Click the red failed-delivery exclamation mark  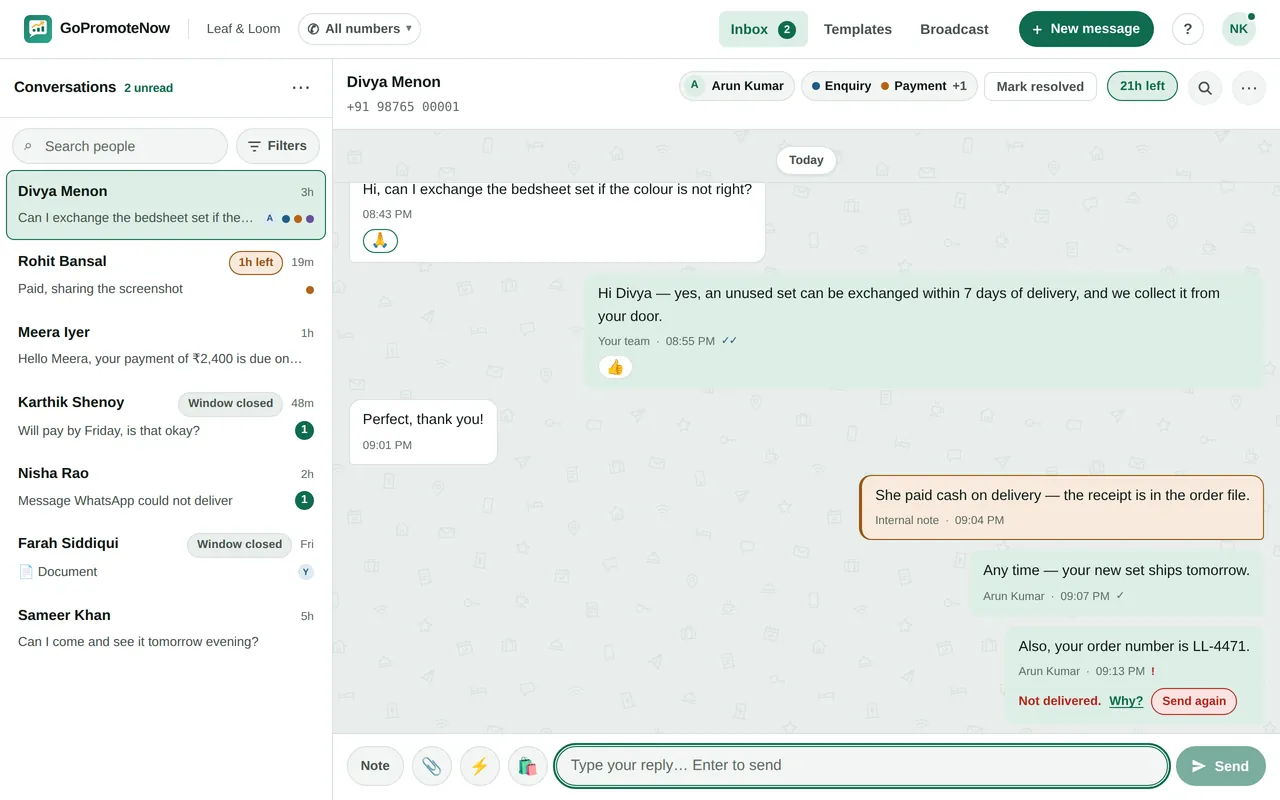pos(1153,671)
